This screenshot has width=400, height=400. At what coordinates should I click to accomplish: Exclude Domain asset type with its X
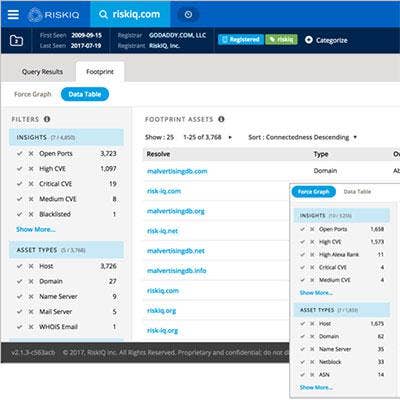[x=31, y=281]
